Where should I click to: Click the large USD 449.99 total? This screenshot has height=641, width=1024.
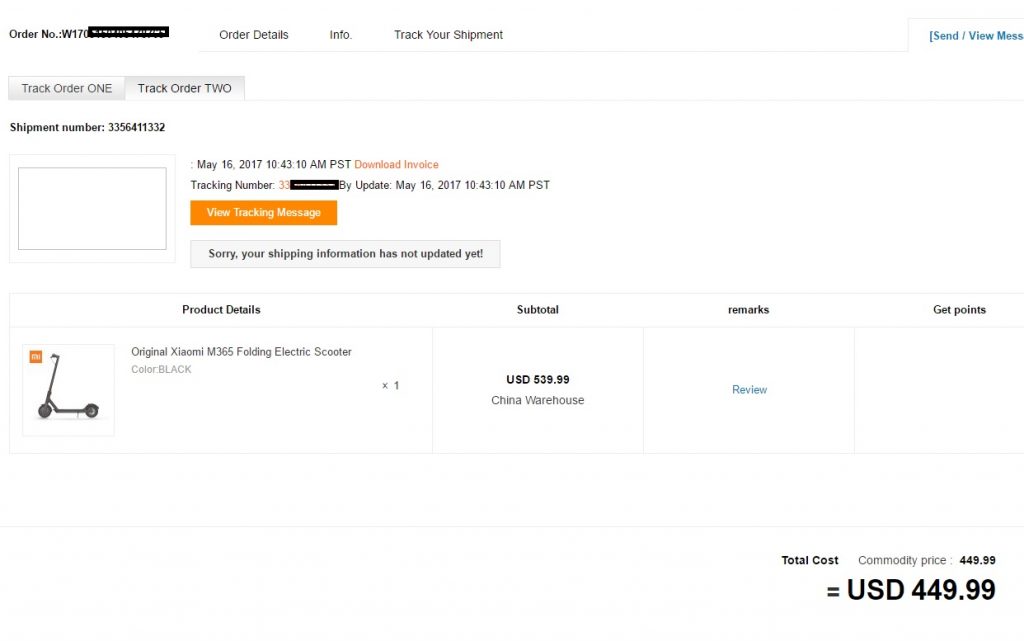coord(921,590)
